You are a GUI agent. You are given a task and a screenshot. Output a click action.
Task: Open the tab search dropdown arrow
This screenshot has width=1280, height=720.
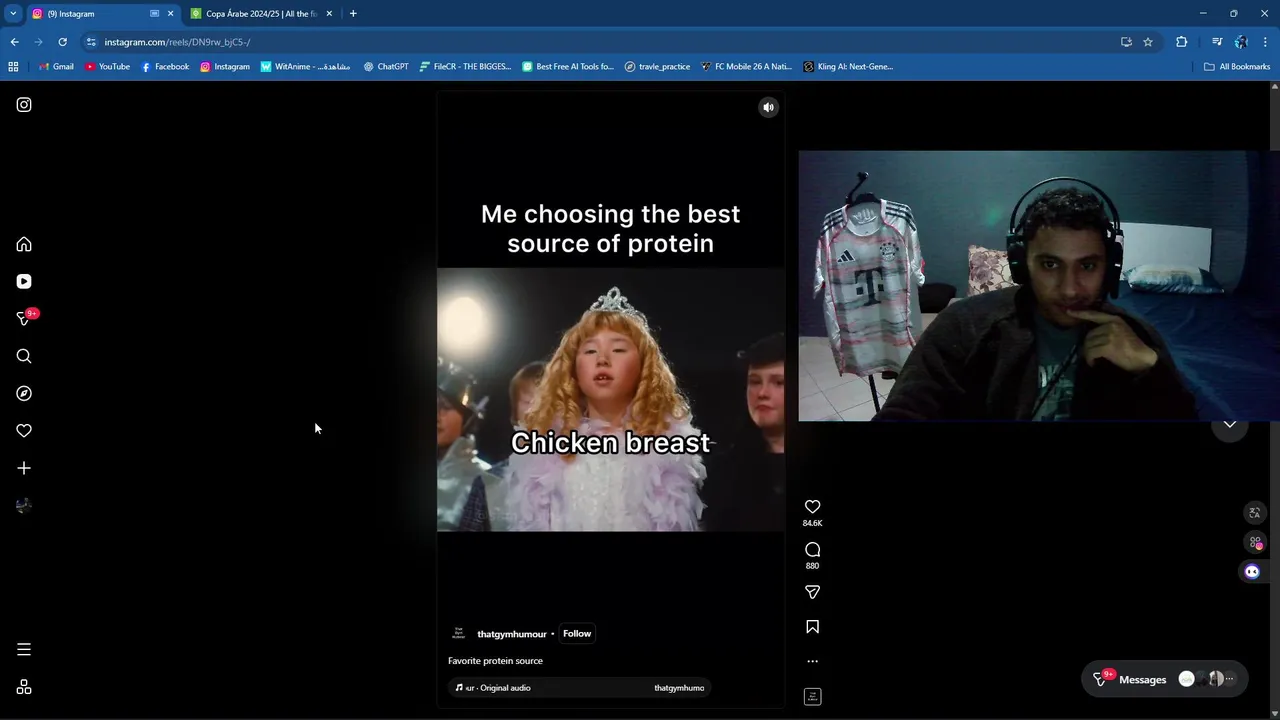click(x=13, y=14)
